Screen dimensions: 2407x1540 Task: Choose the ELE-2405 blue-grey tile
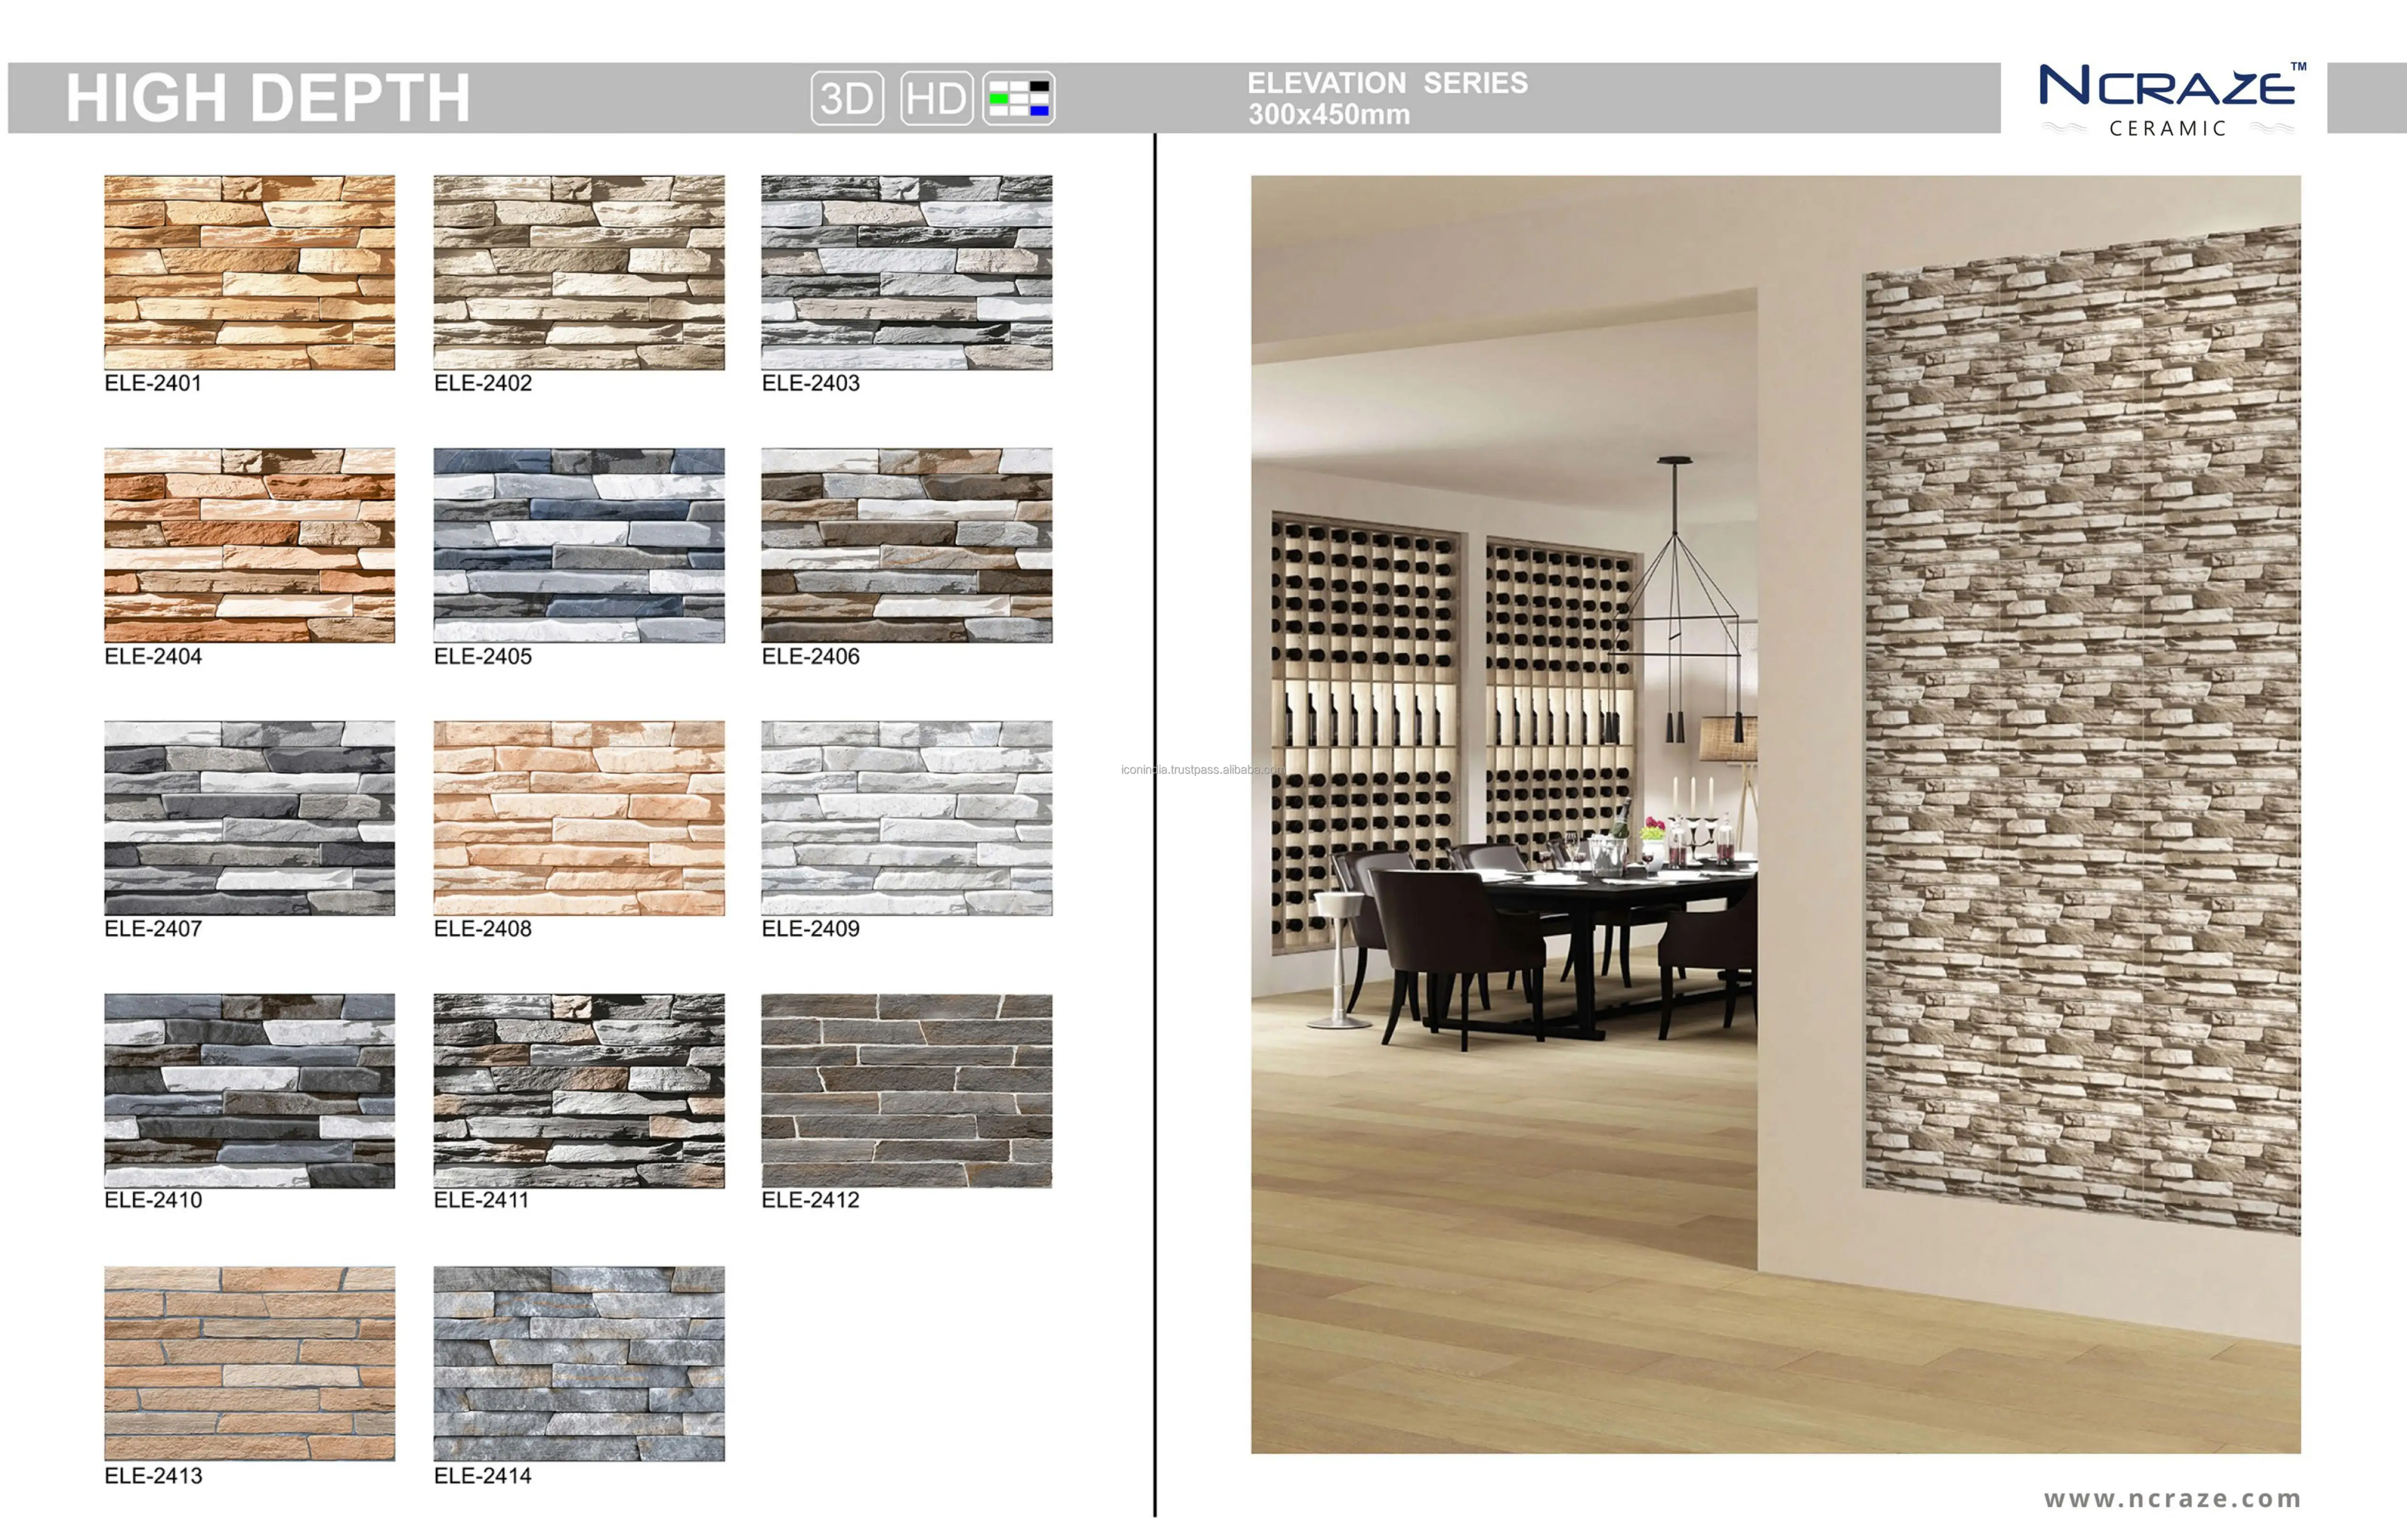(578, 545)
